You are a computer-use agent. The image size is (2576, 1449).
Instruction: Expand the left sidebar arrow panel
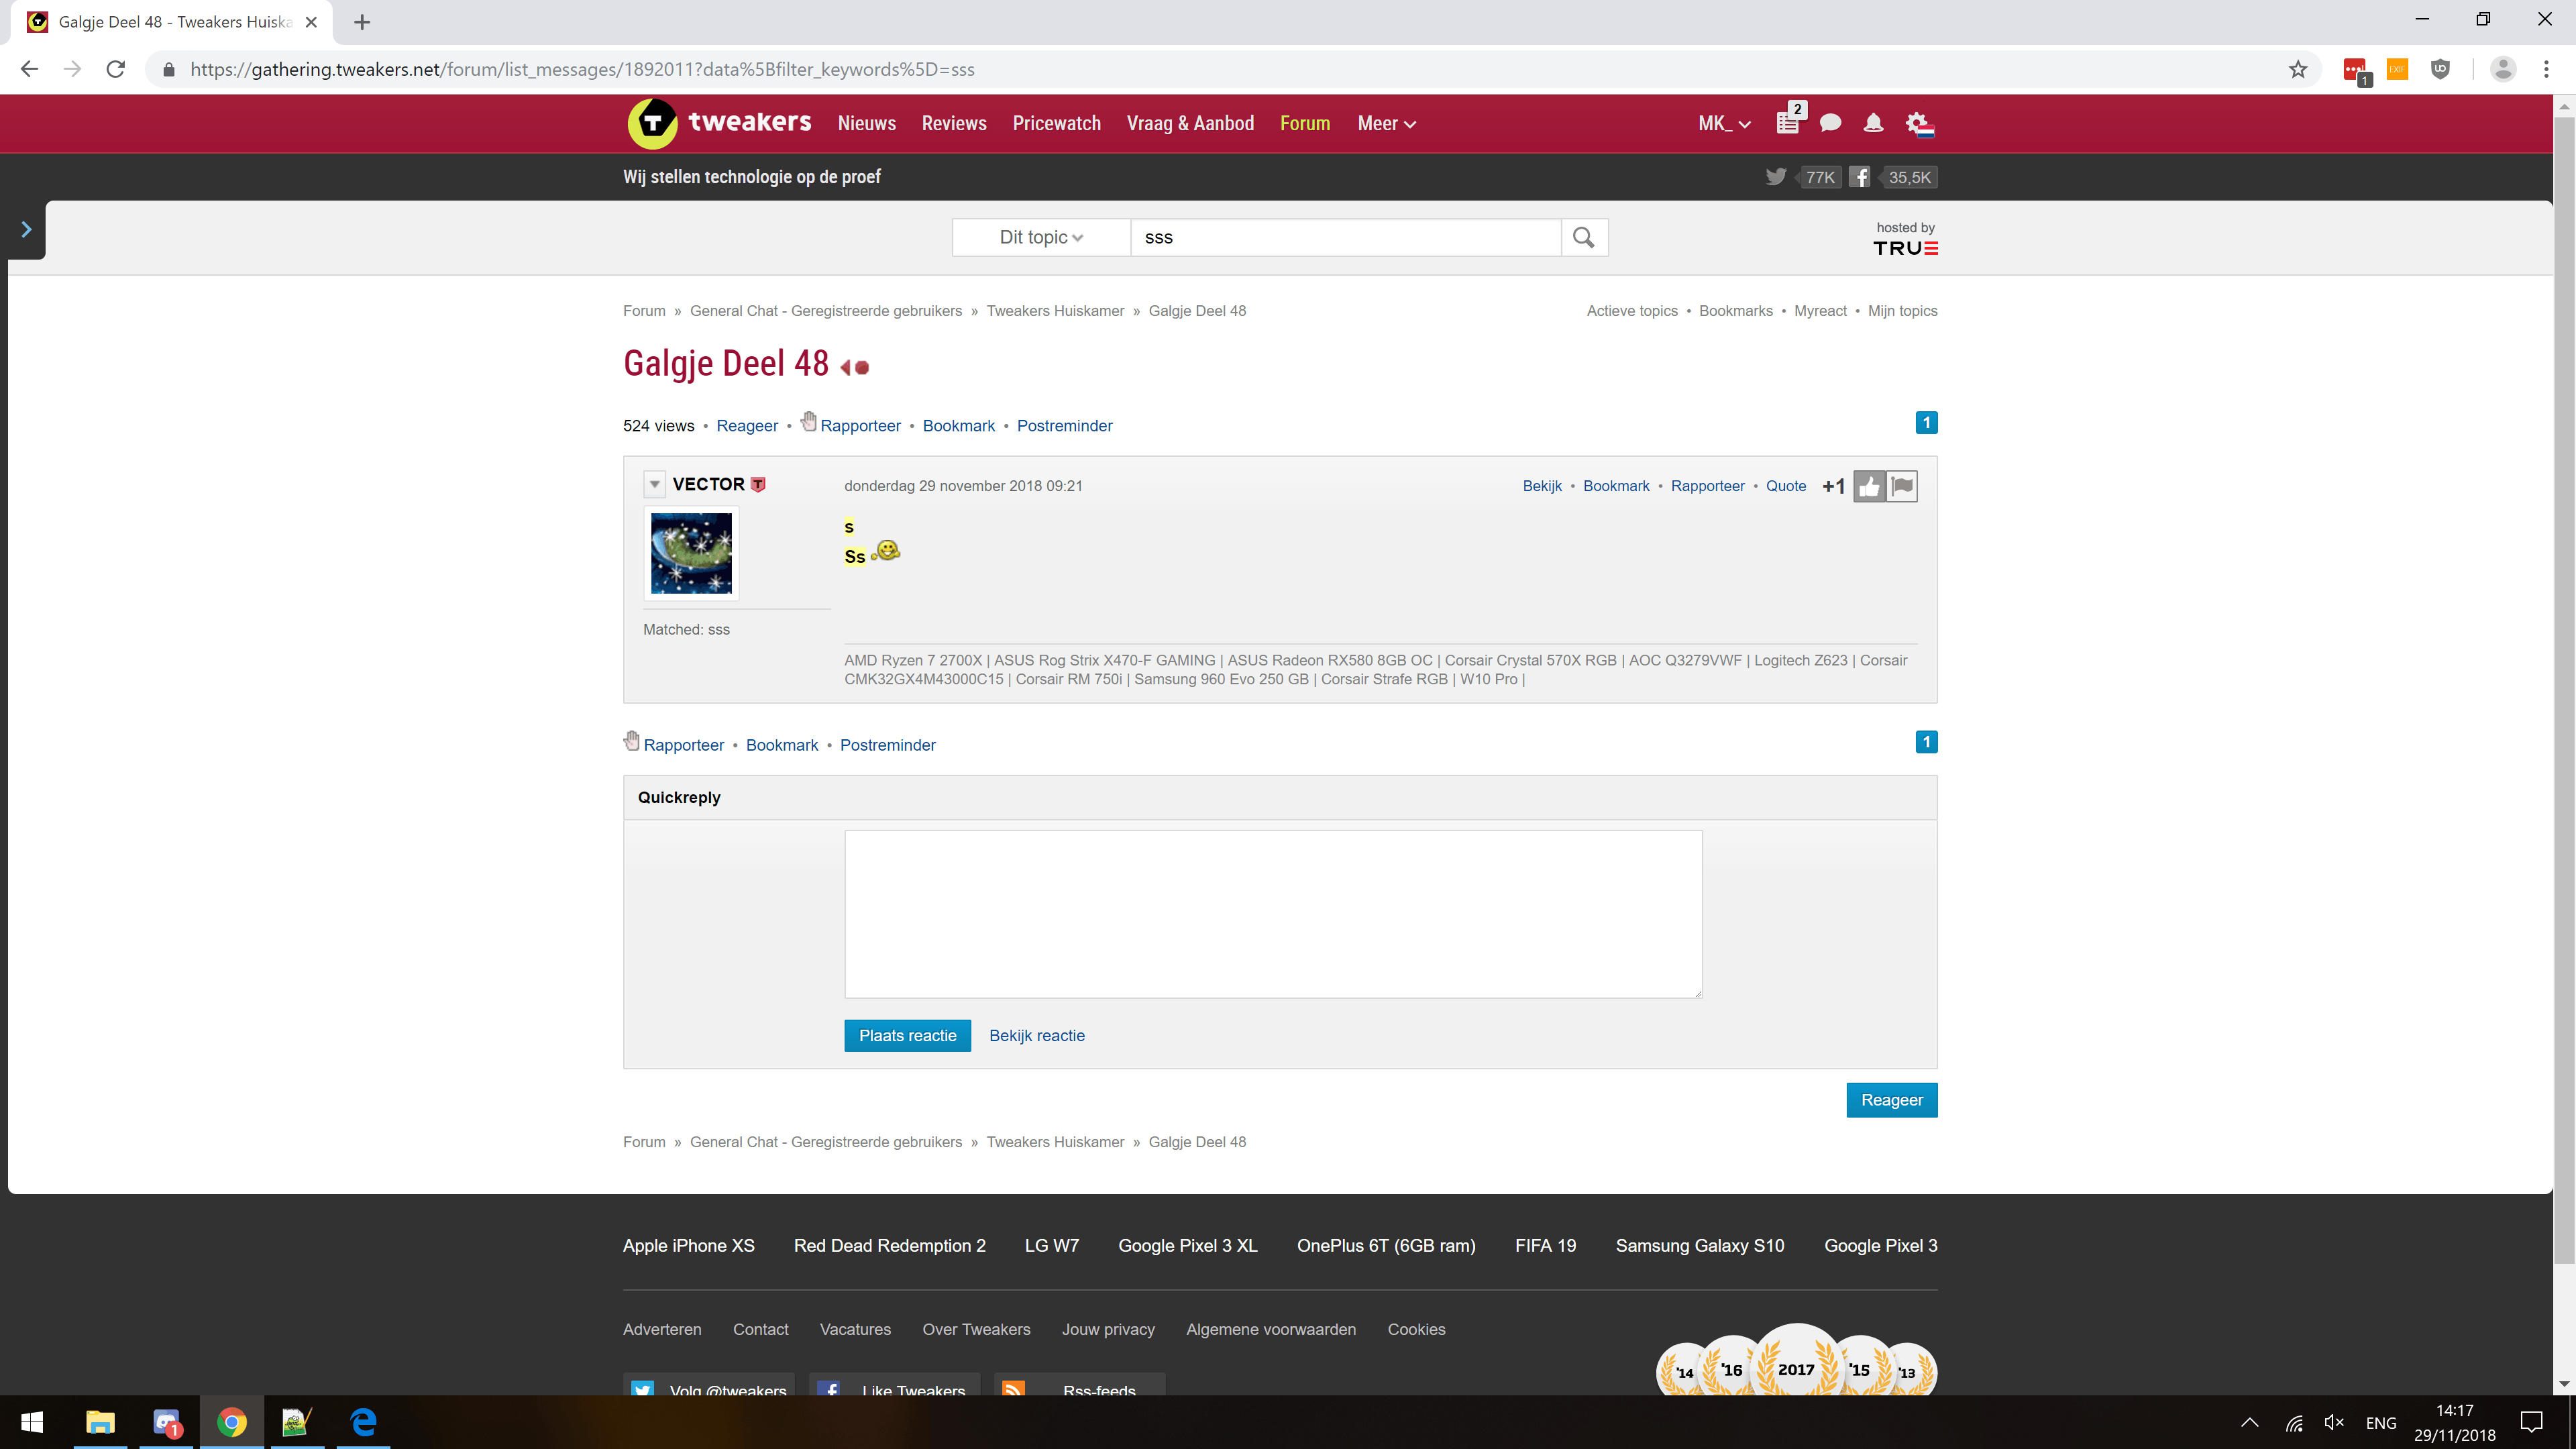tap(26, 229)
